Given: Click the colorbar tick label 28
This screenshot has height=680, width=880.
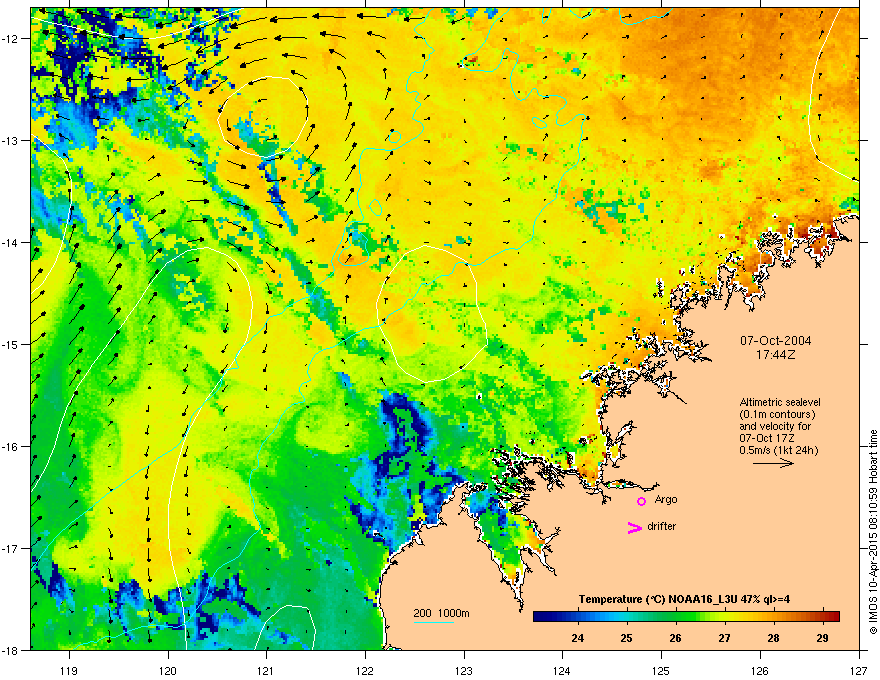Looking at the screenshot, I should 773,638.
